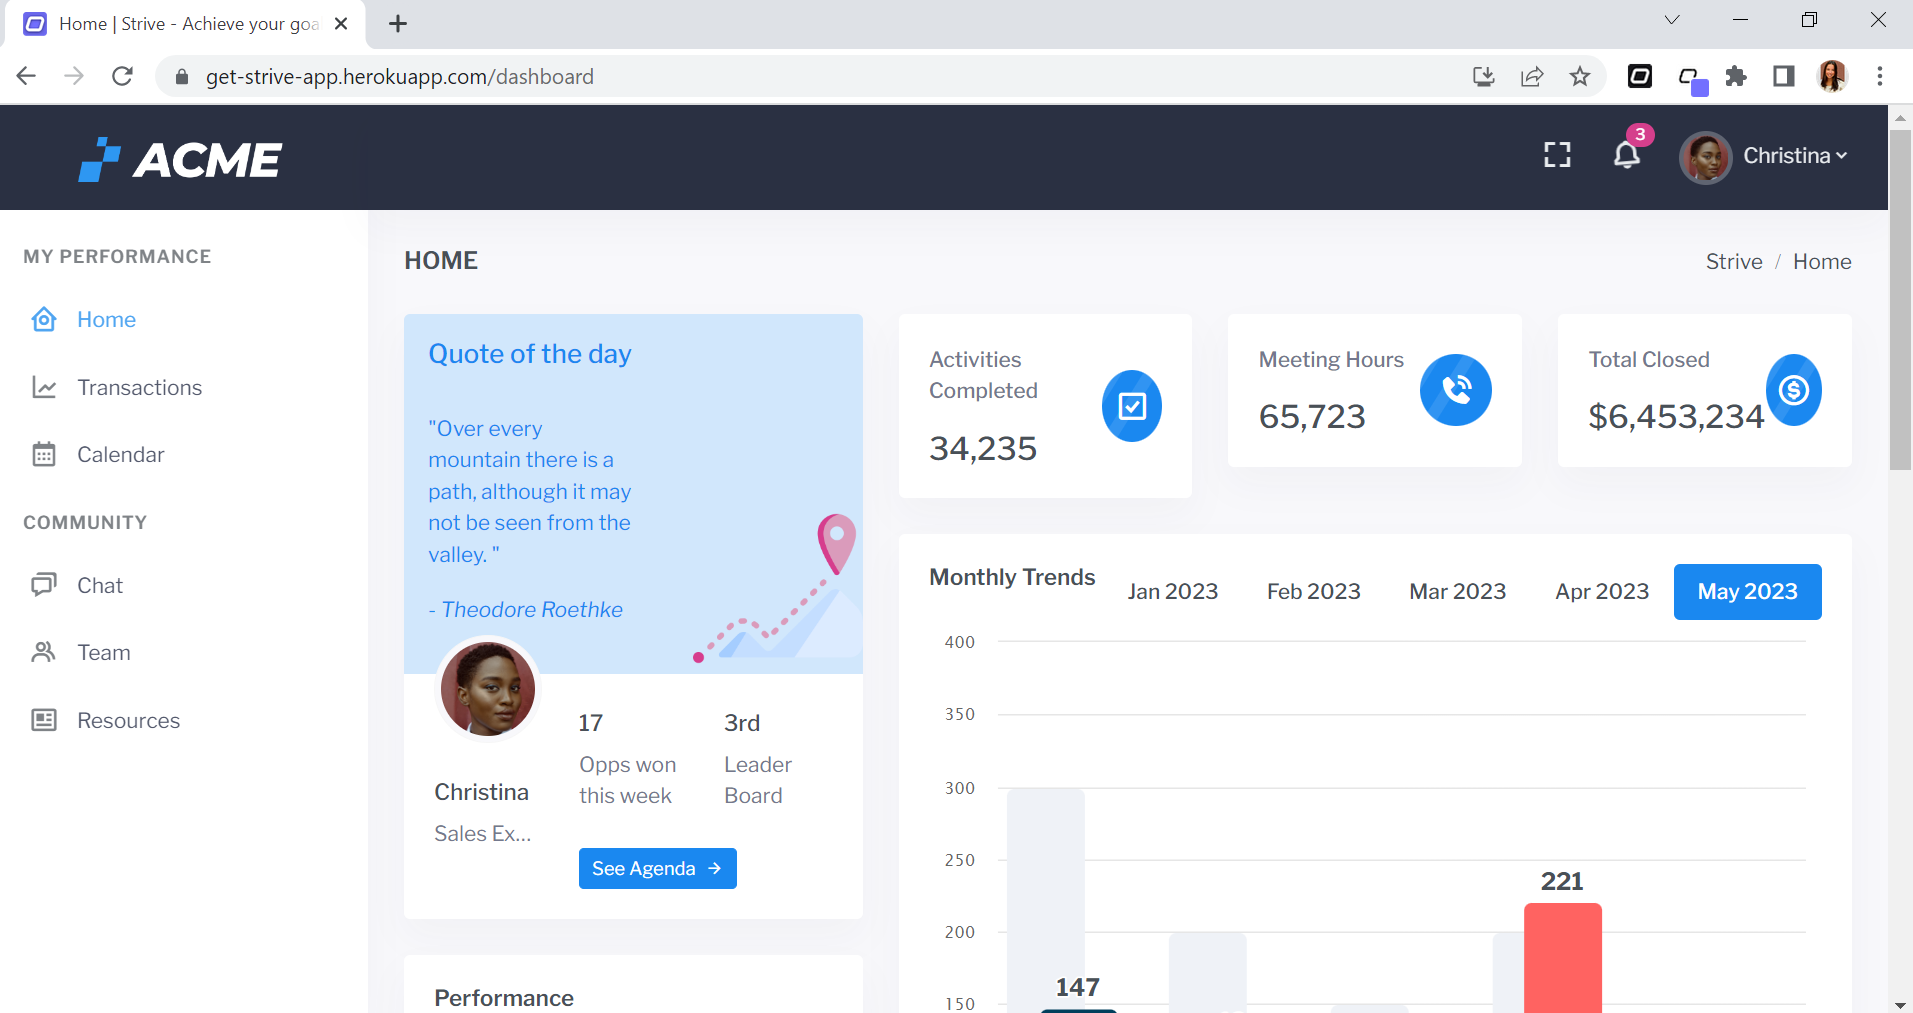Open the Chrome three-dot menu
Screen dimensions: 1913x1013
click(x=1880, y=77)
